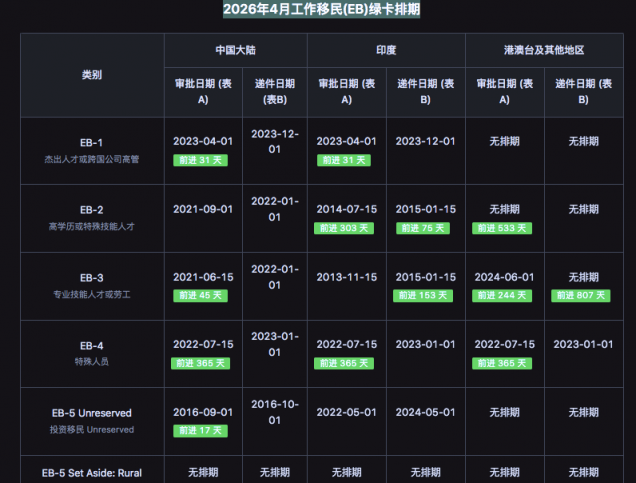Select the 前进 533 天 badge

point(504,228)
